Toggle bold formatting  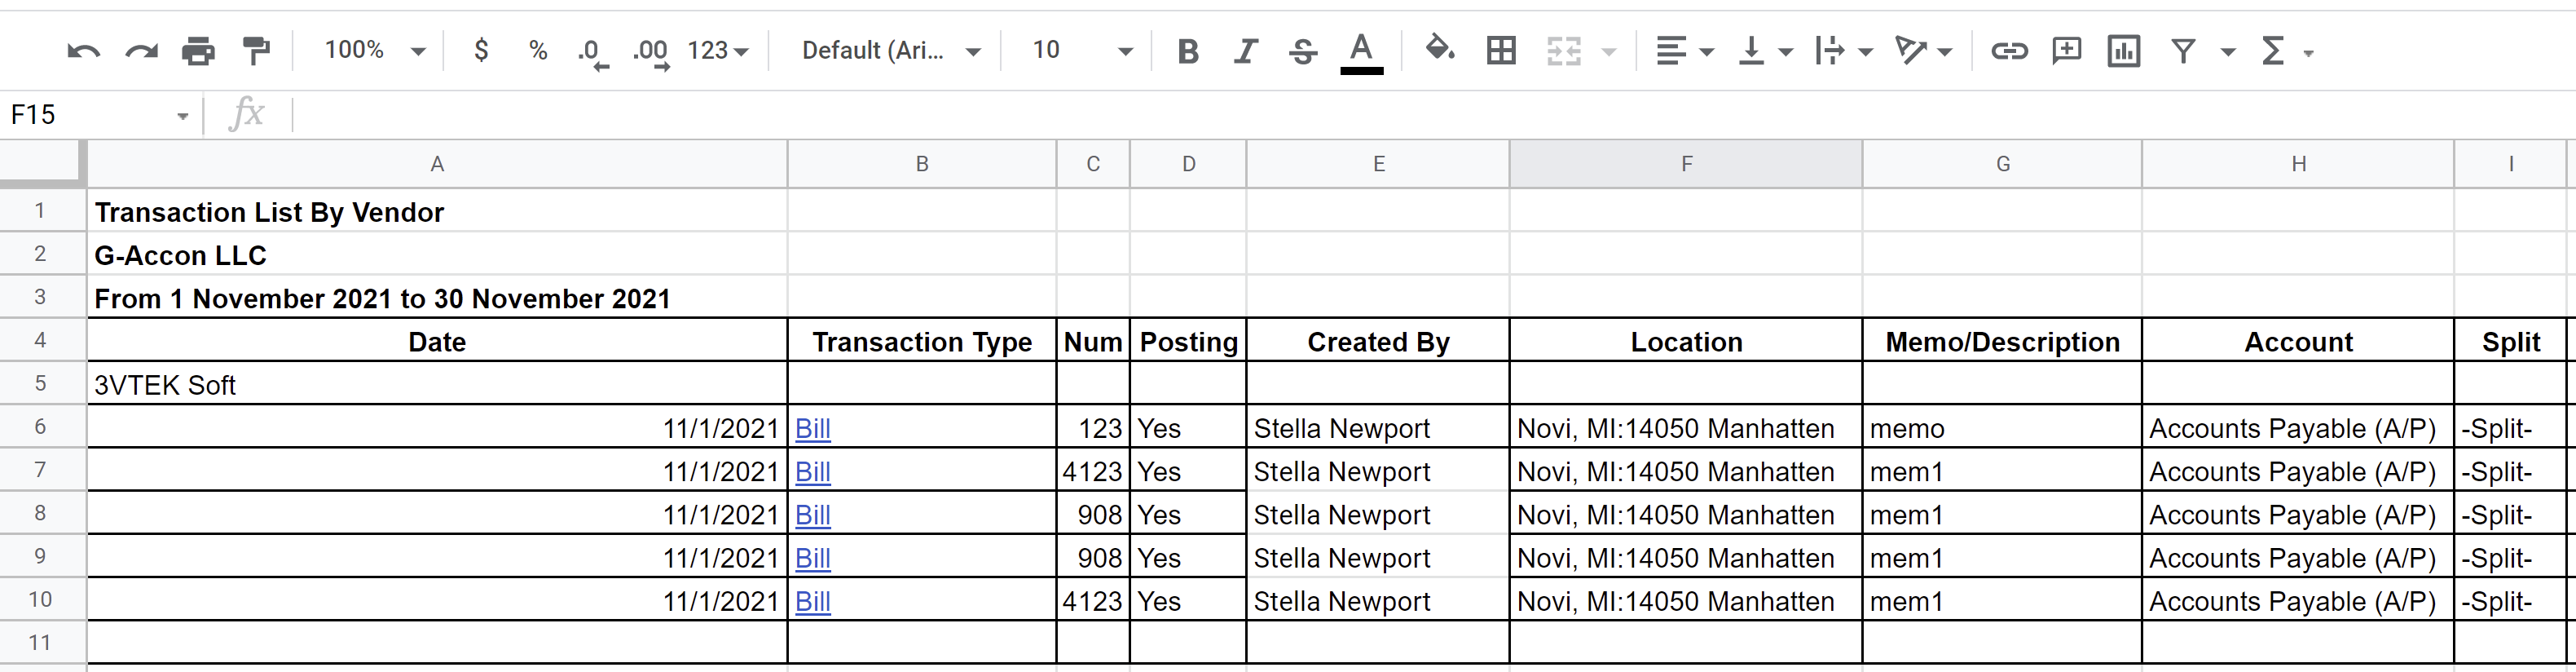1188,51
